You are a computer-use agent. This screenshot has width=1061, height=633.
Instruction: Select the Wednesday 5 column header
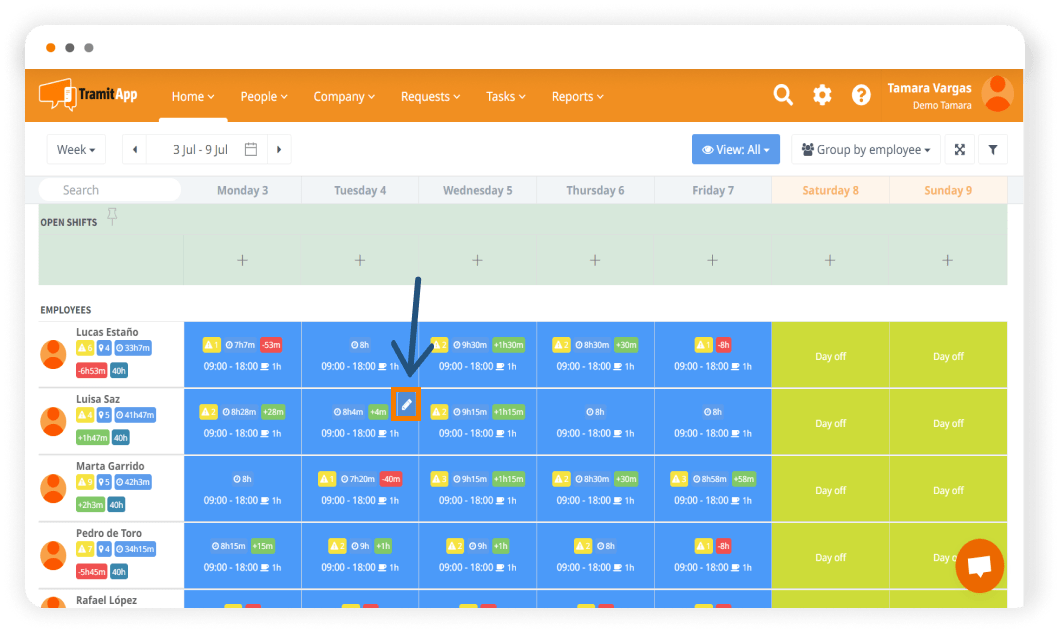pos(478,190)
